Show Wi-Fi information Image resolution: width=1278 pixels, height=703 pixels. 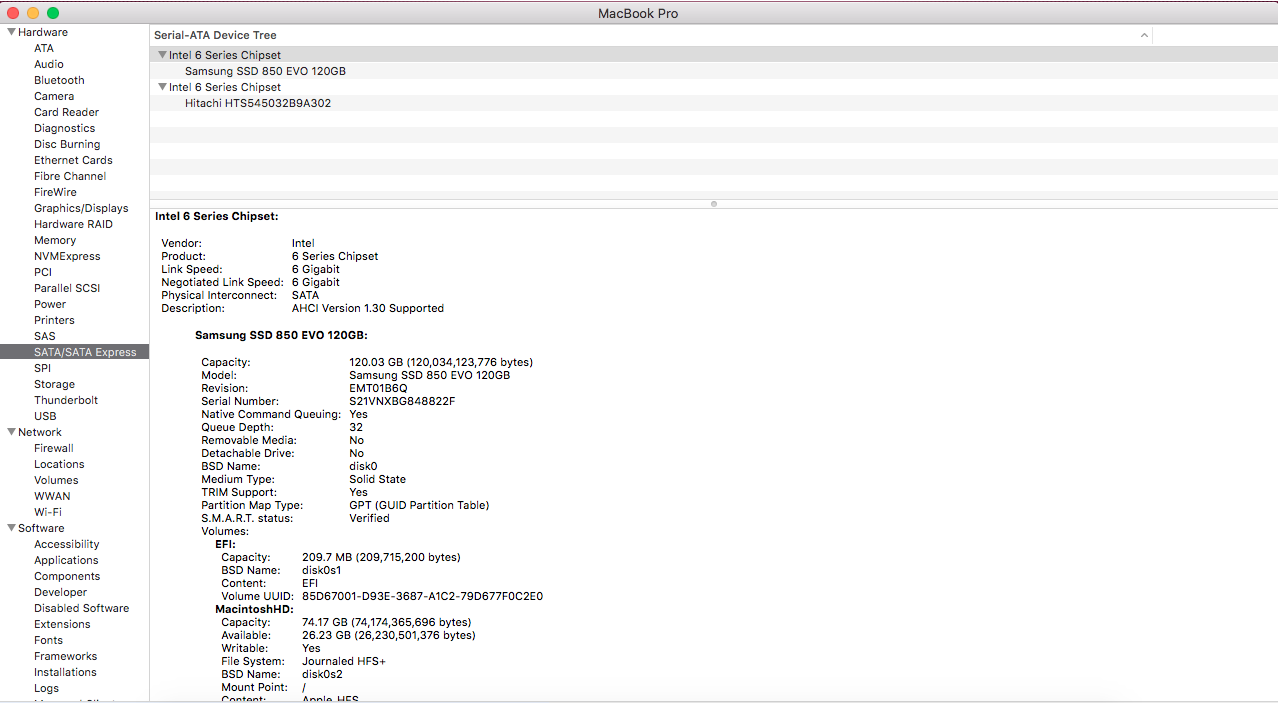[x=48, y=512]
